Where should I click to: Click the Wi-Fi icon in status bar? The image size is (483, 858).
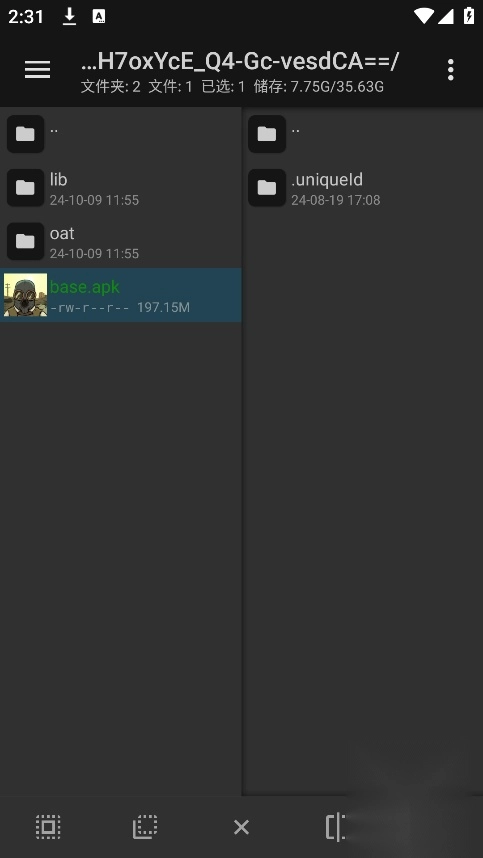(424, 16)
